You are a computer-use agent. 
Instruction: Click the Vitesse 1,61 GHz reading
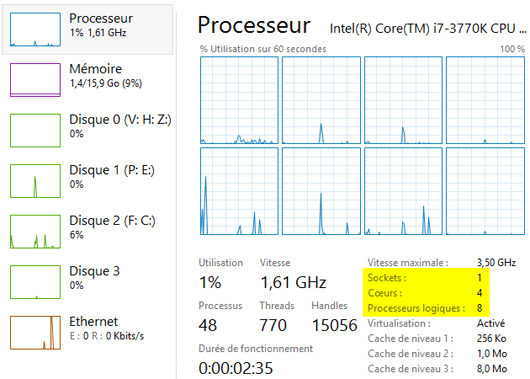pos(293,282)
